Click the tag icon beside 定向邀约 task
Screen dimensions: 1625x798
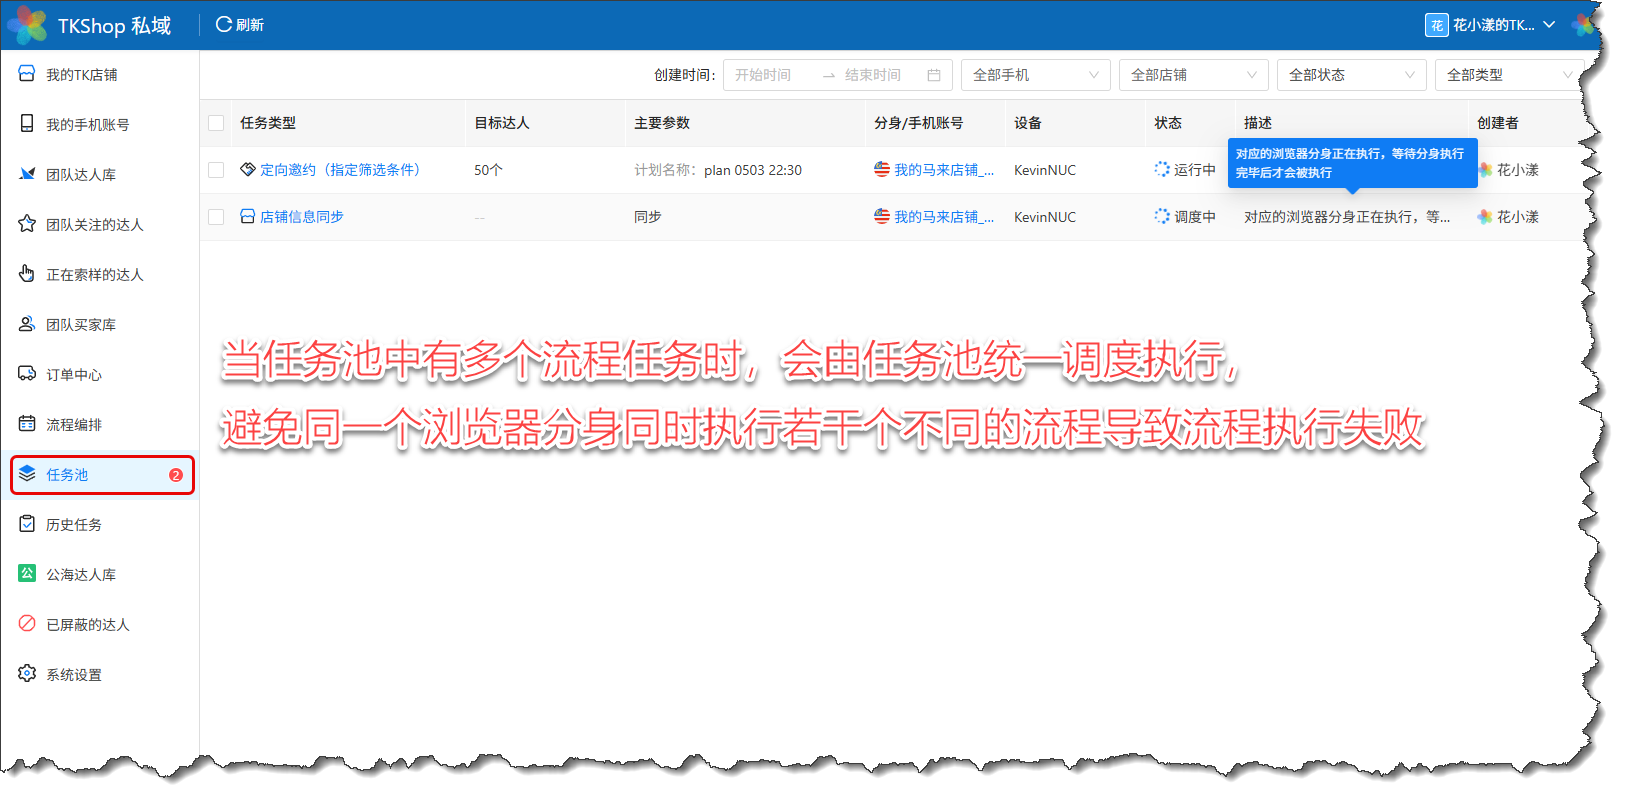pos(248,170)
